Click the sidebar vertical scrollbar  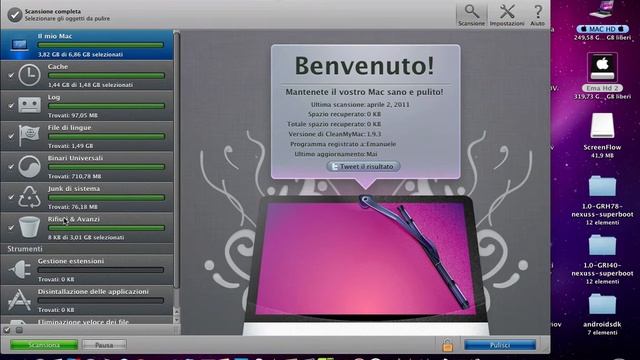pos(177,159)
